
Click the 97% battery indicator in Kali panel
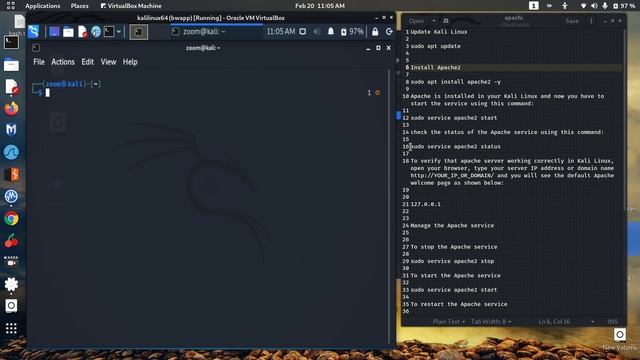click(x=352, y=31)
